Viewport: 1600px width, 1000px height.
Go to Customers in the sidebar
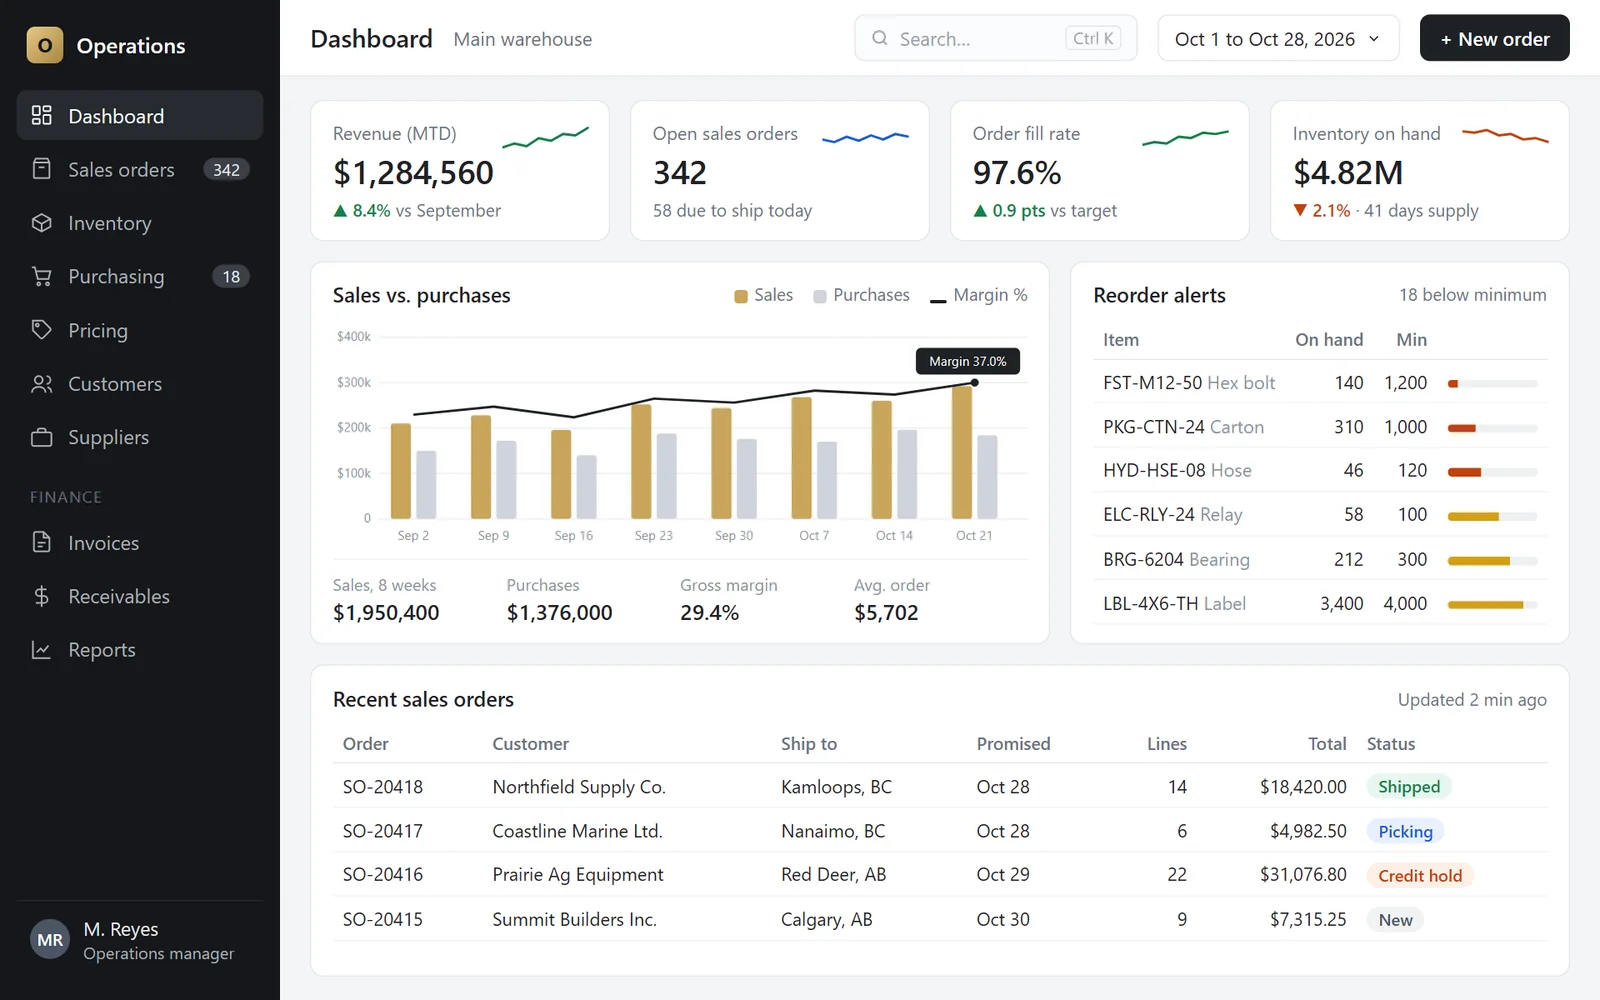tap(140, 383)
